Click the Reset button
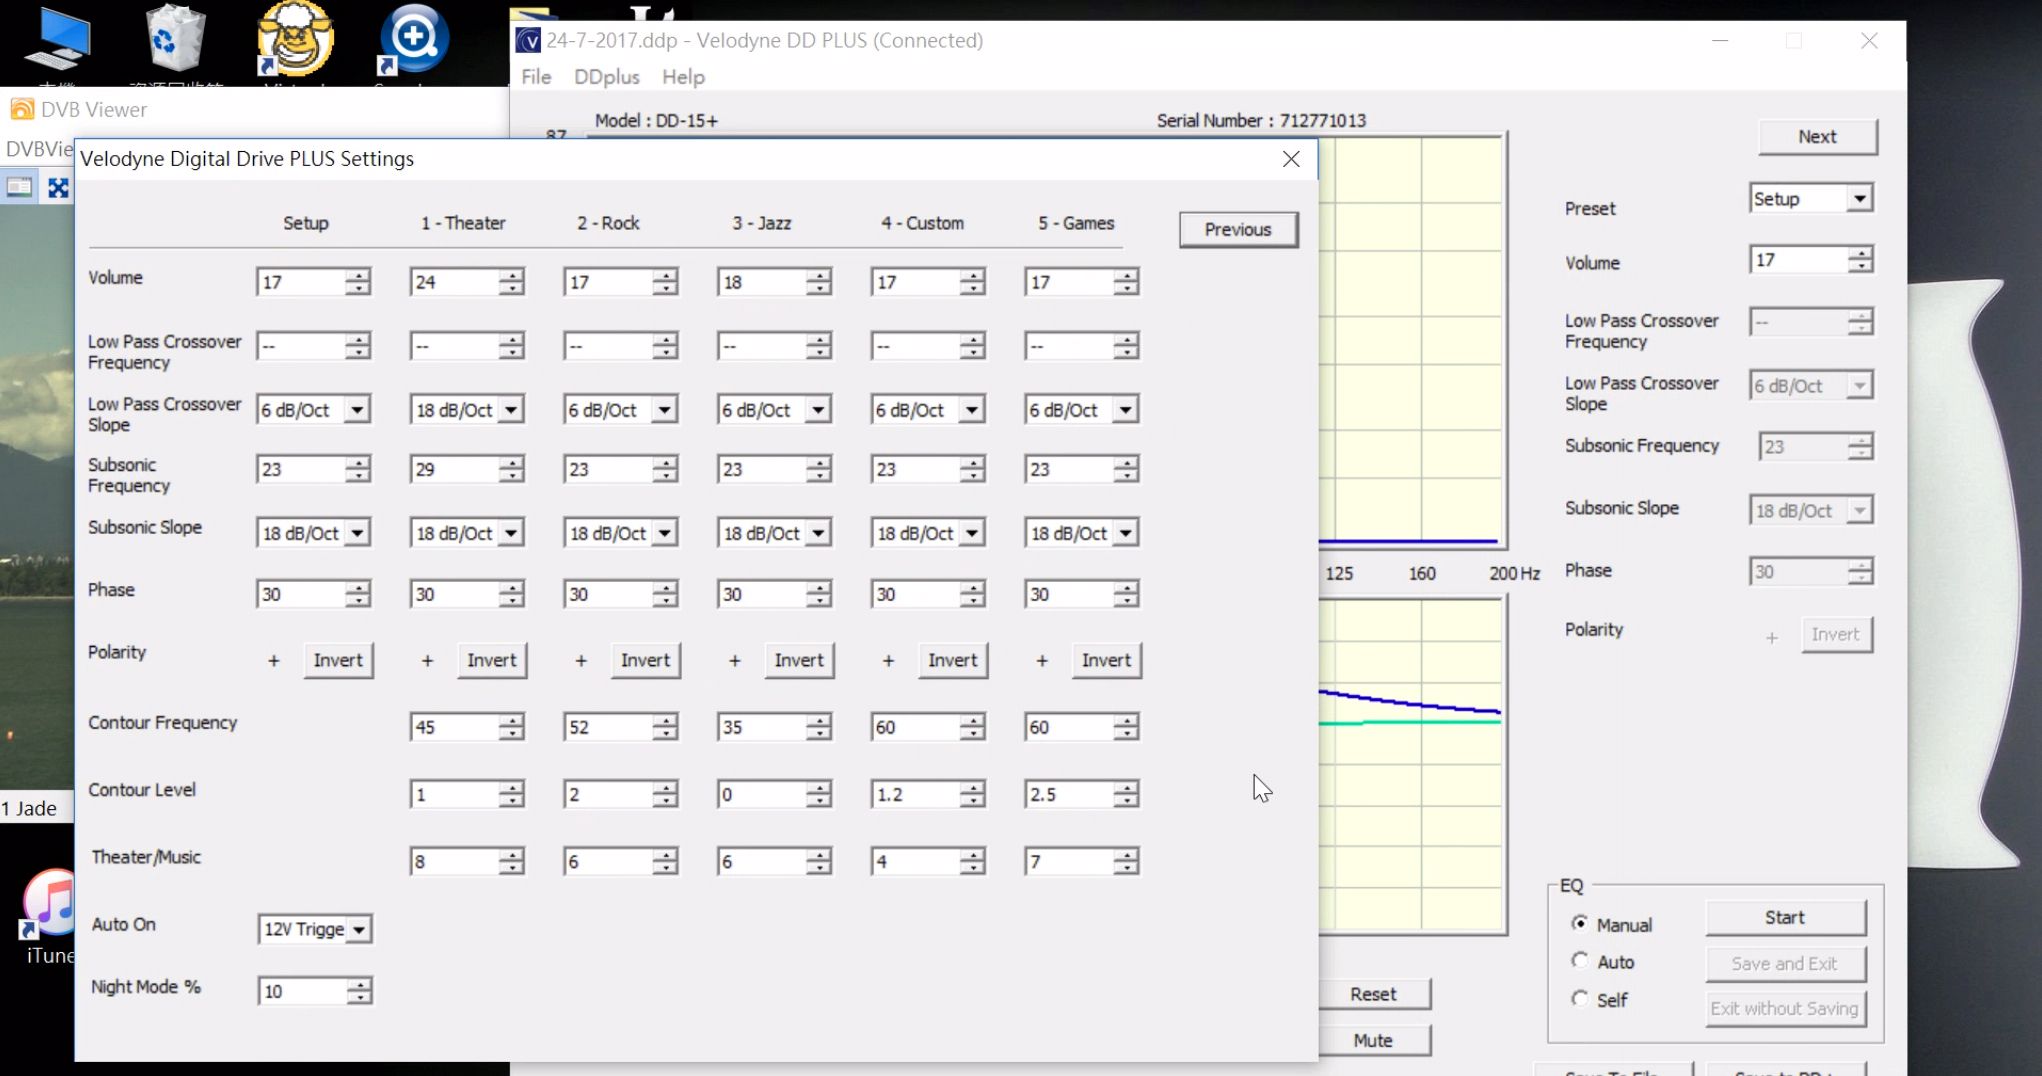Viewport: 2042px width, 1076px height. click(x=1373, y=994)
